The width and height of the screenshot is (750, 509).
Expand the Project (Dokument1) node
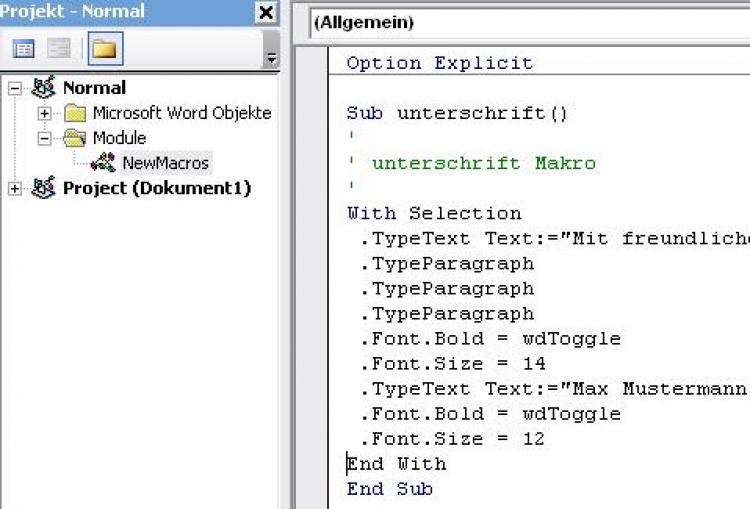(x=14, y=188)
